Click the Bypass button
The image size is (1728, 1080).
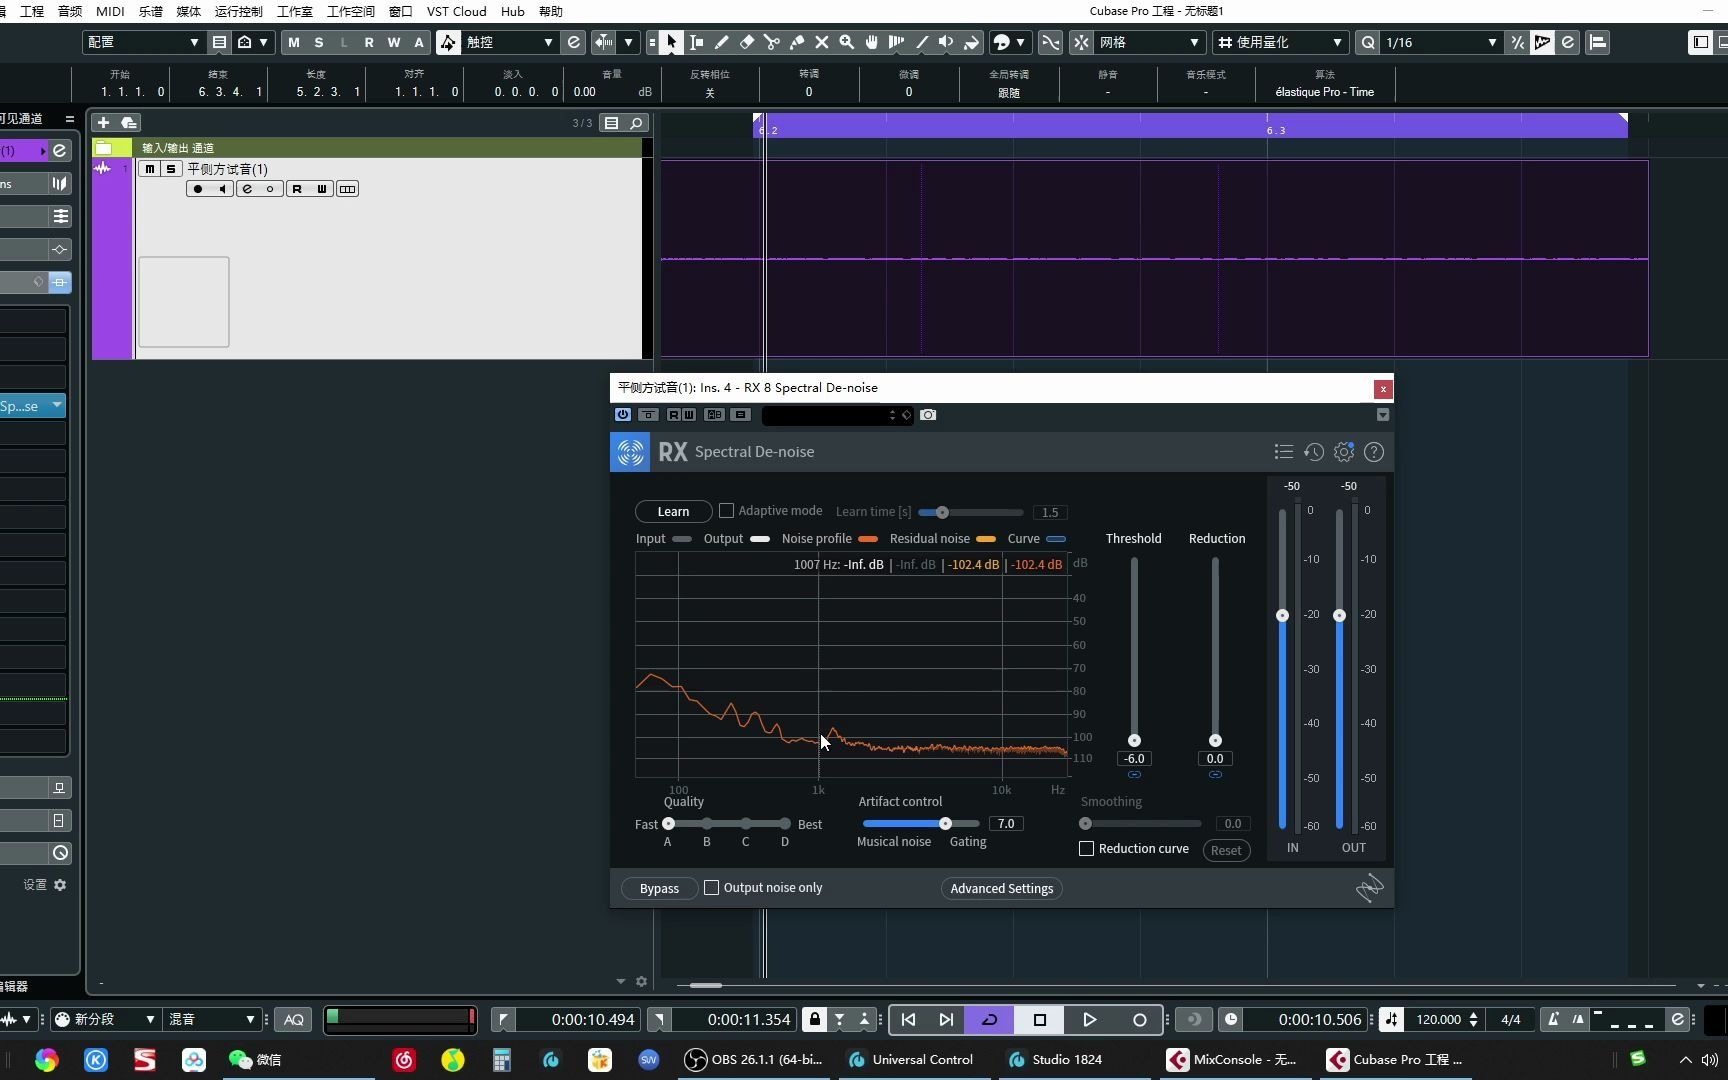click(659, 889)
